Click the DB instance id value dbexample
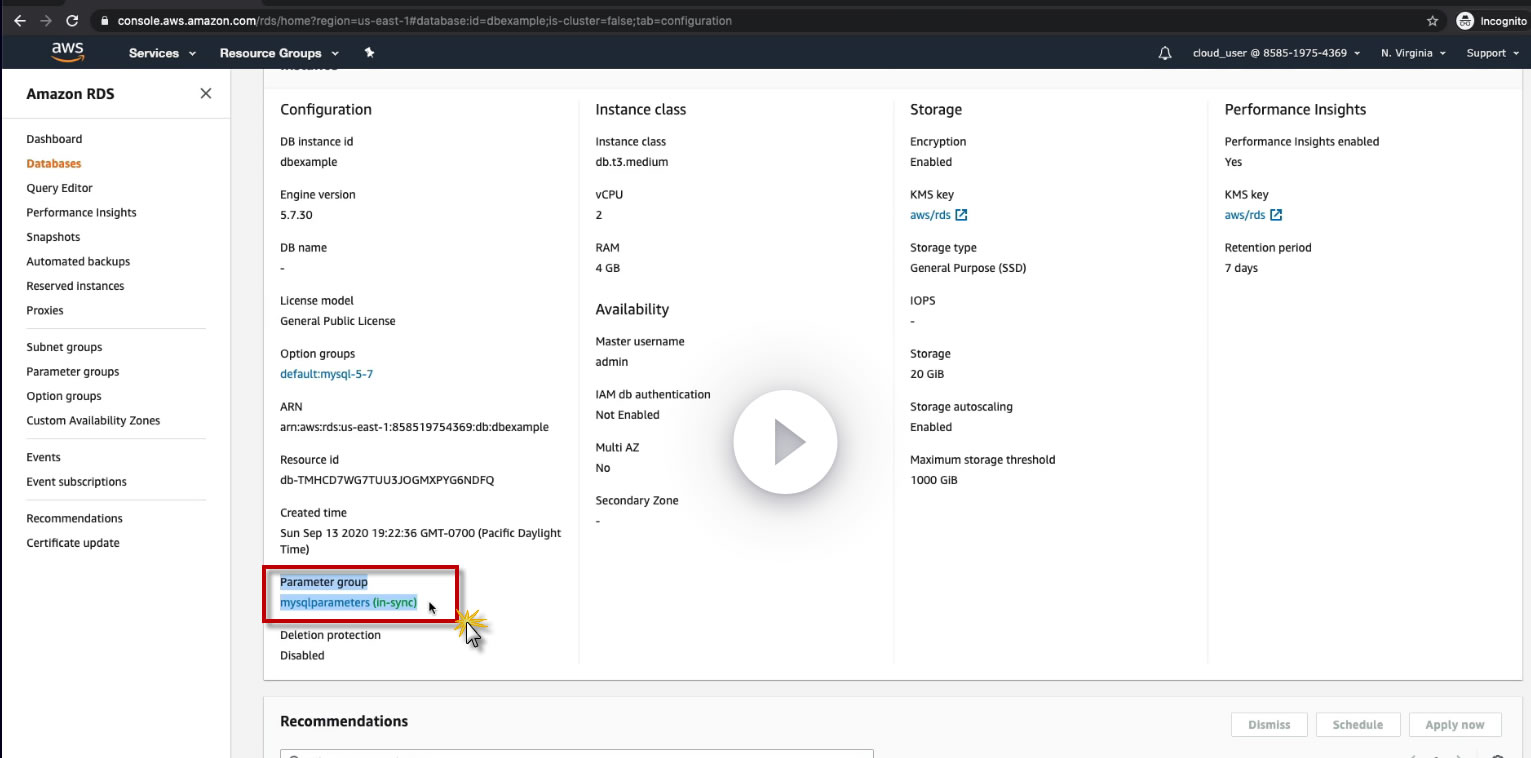Image resolution: width=1531 pixels, height=758 pixels. [309, 162]
